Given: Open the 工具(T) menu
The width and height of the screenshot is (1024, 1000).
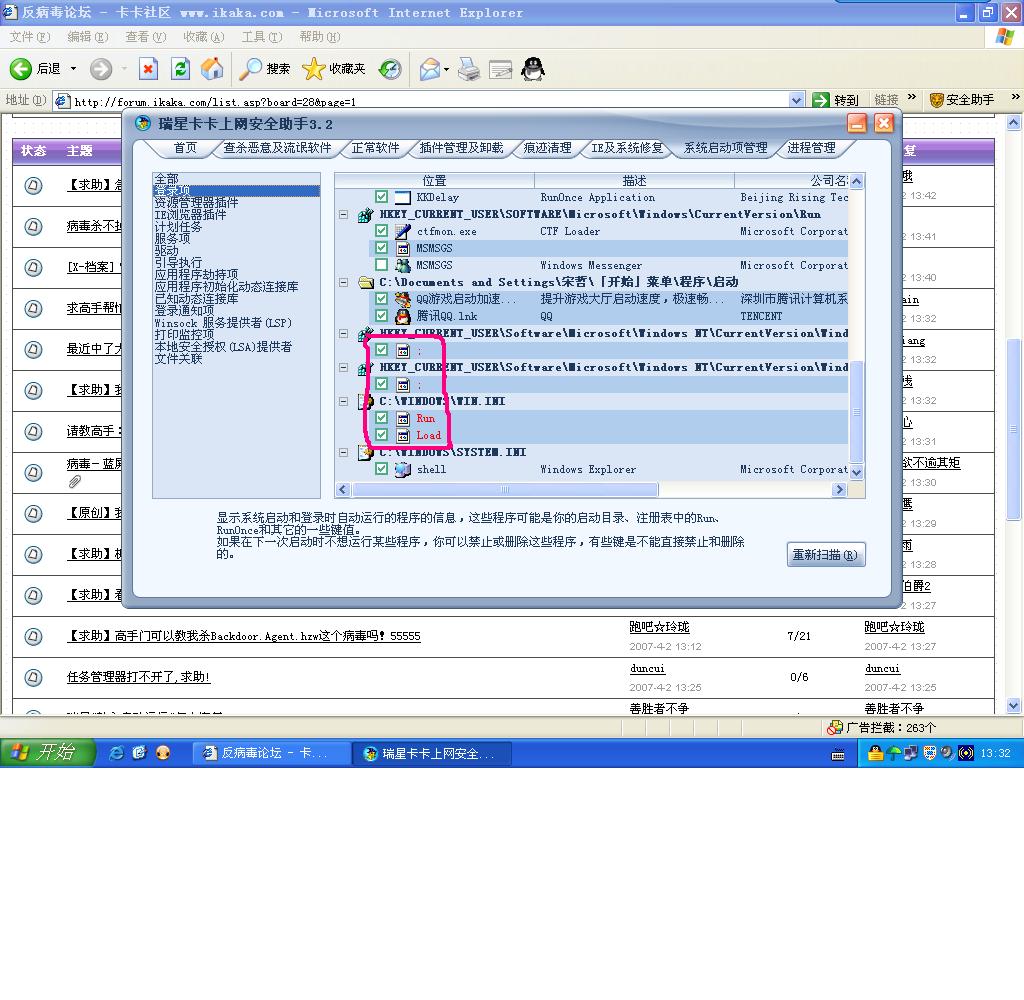Looking at the screenshot, I should [x=262, y=37].
